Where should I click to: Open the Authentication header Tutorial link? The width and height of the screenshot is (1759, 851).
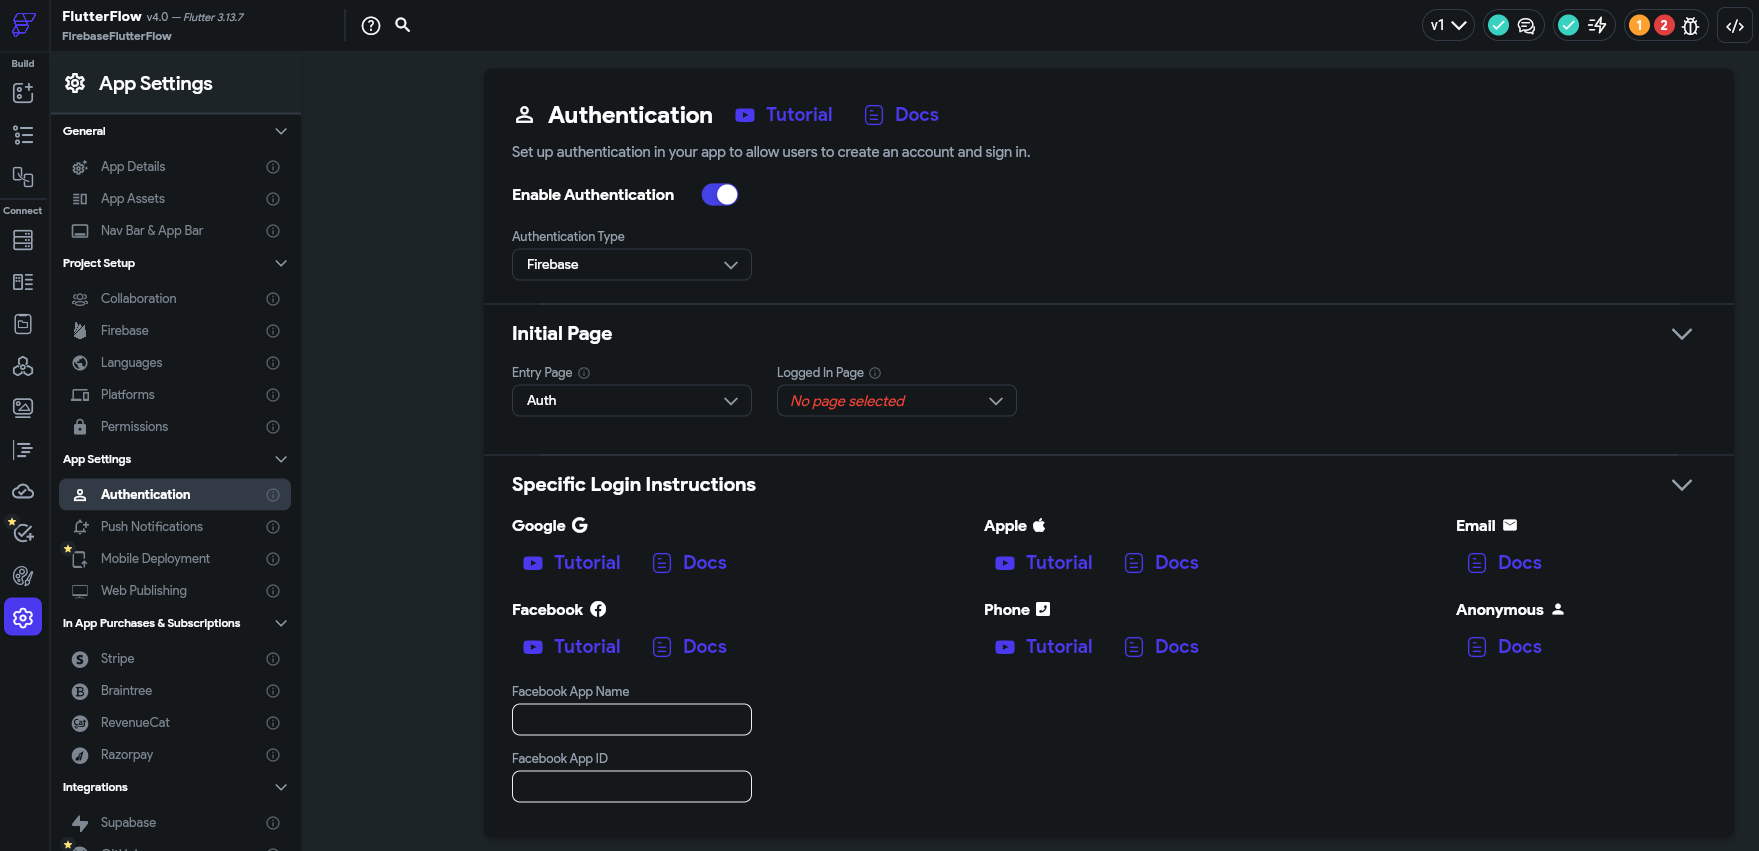click(784, 115)
